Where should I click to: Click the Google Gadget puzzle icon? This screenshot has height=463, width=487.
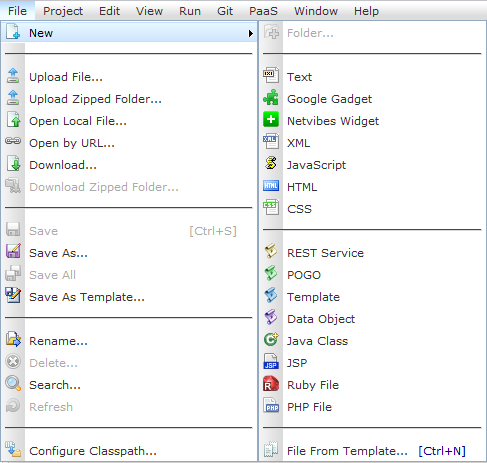tap(271, 98)
